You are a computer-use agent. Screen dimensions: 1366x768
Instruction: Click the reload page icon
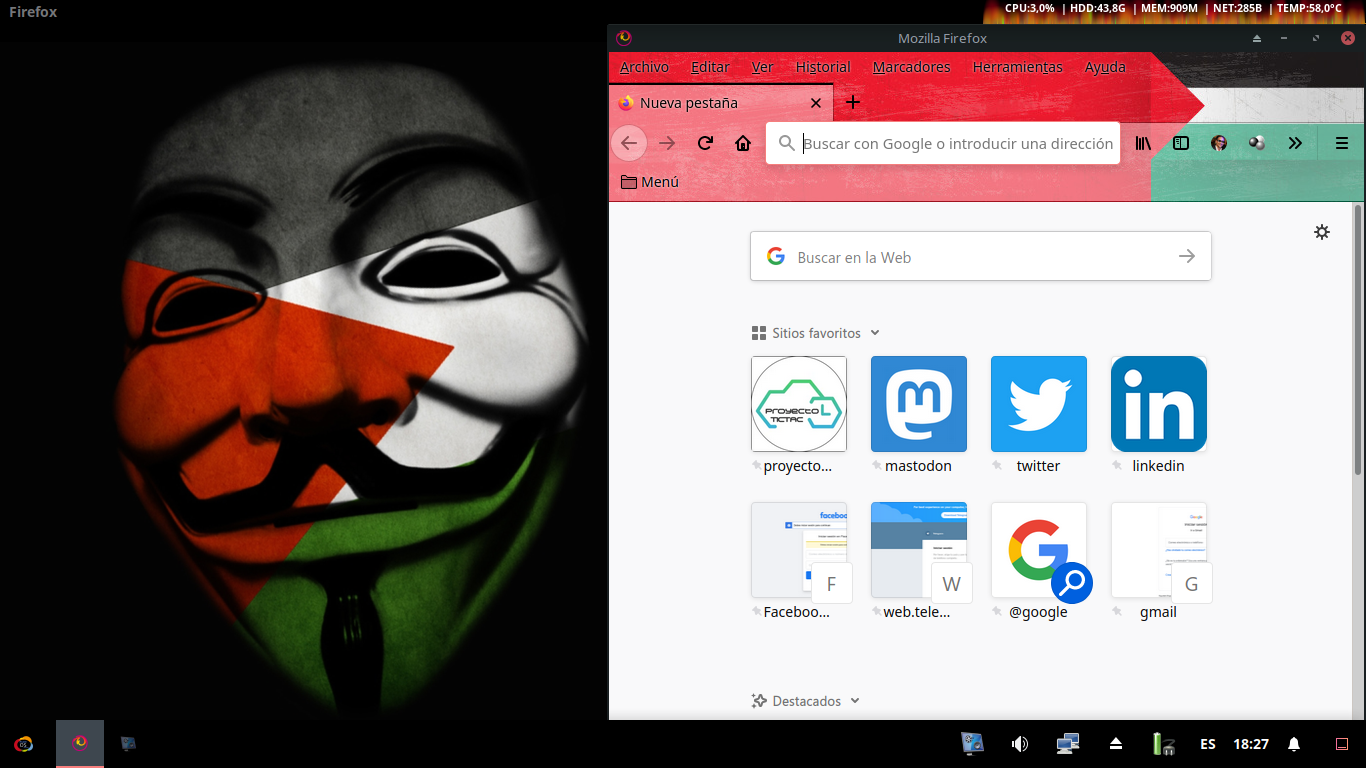pyautogui.click(x=705, y=143)
